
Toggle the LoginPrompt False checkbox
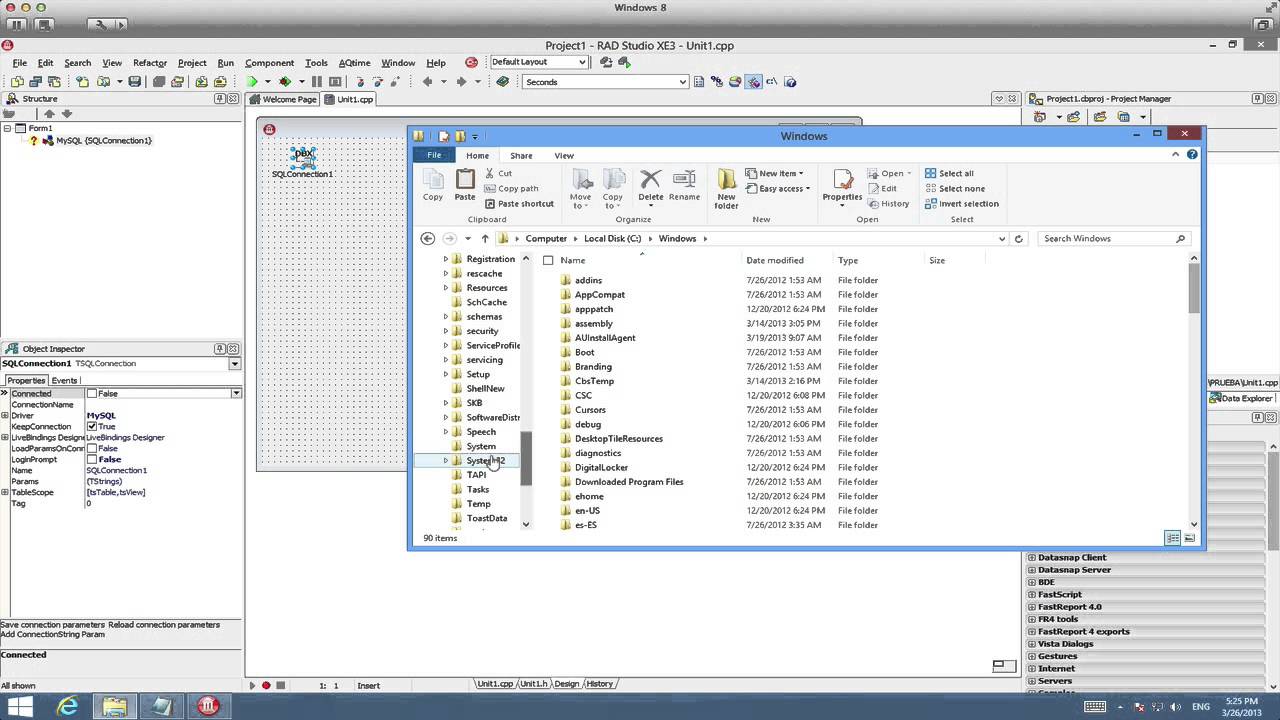(92, 459)
